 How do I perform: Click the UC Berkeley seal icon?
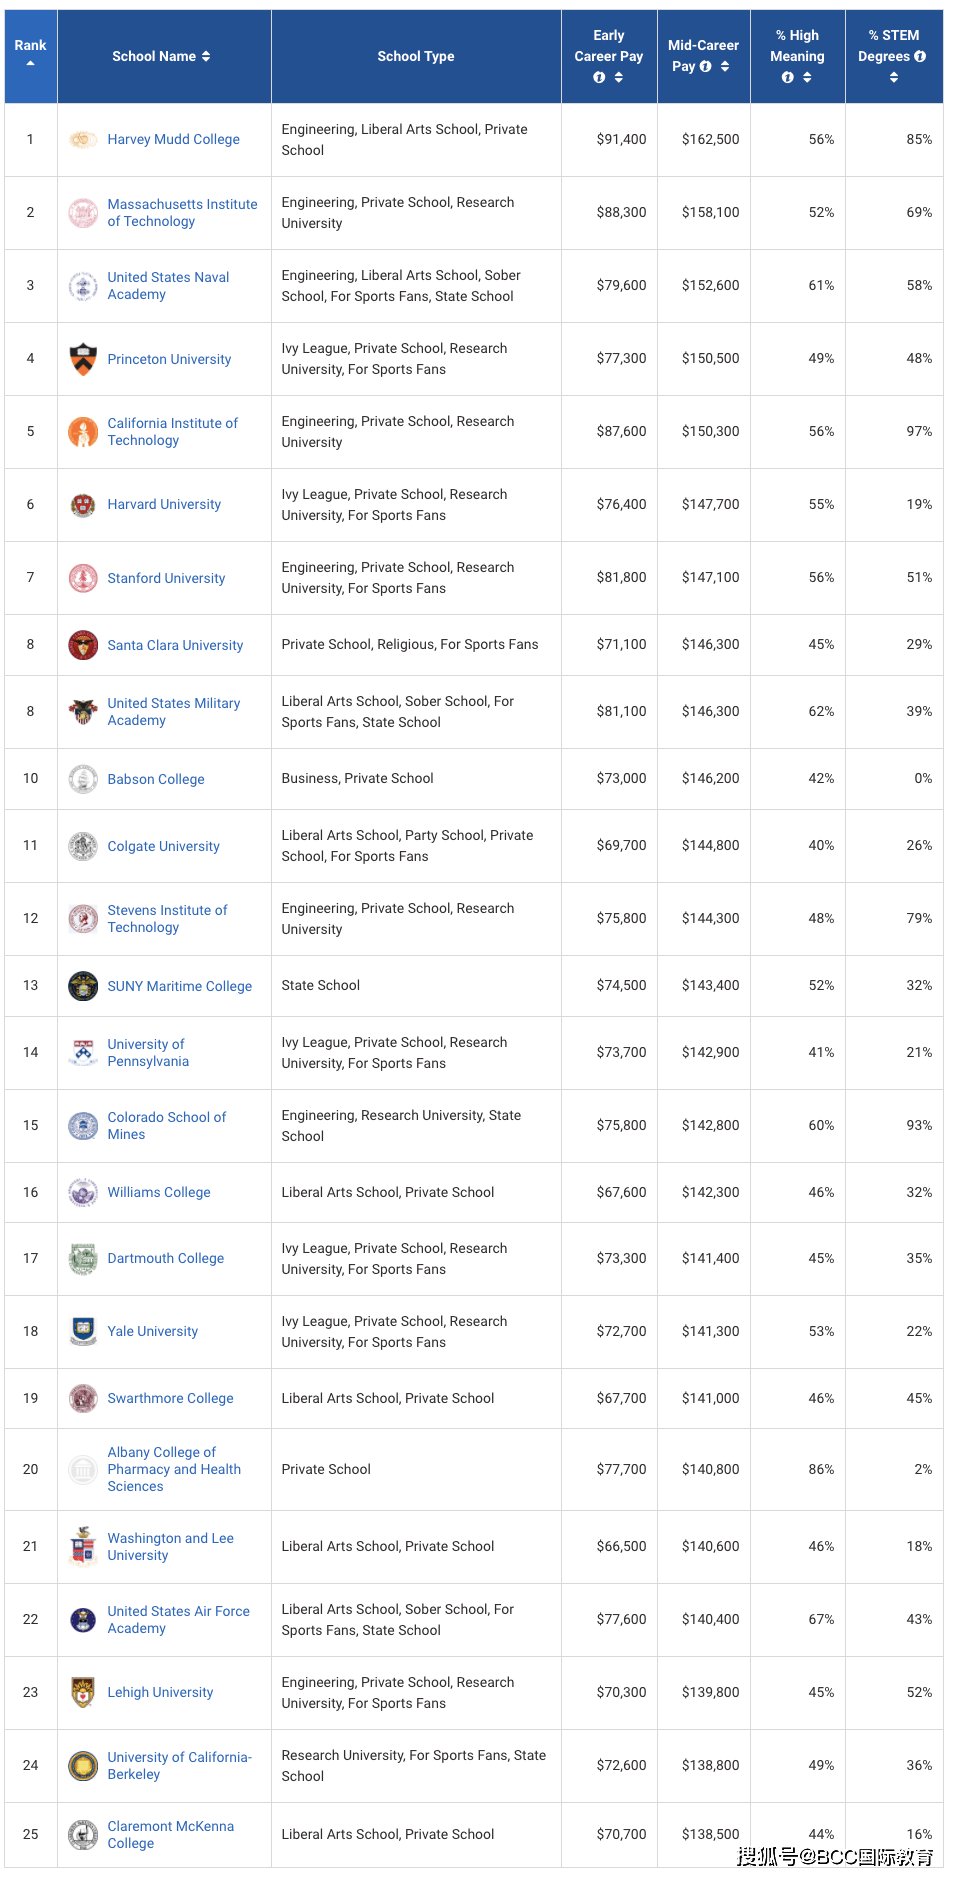coord(83,1765)
